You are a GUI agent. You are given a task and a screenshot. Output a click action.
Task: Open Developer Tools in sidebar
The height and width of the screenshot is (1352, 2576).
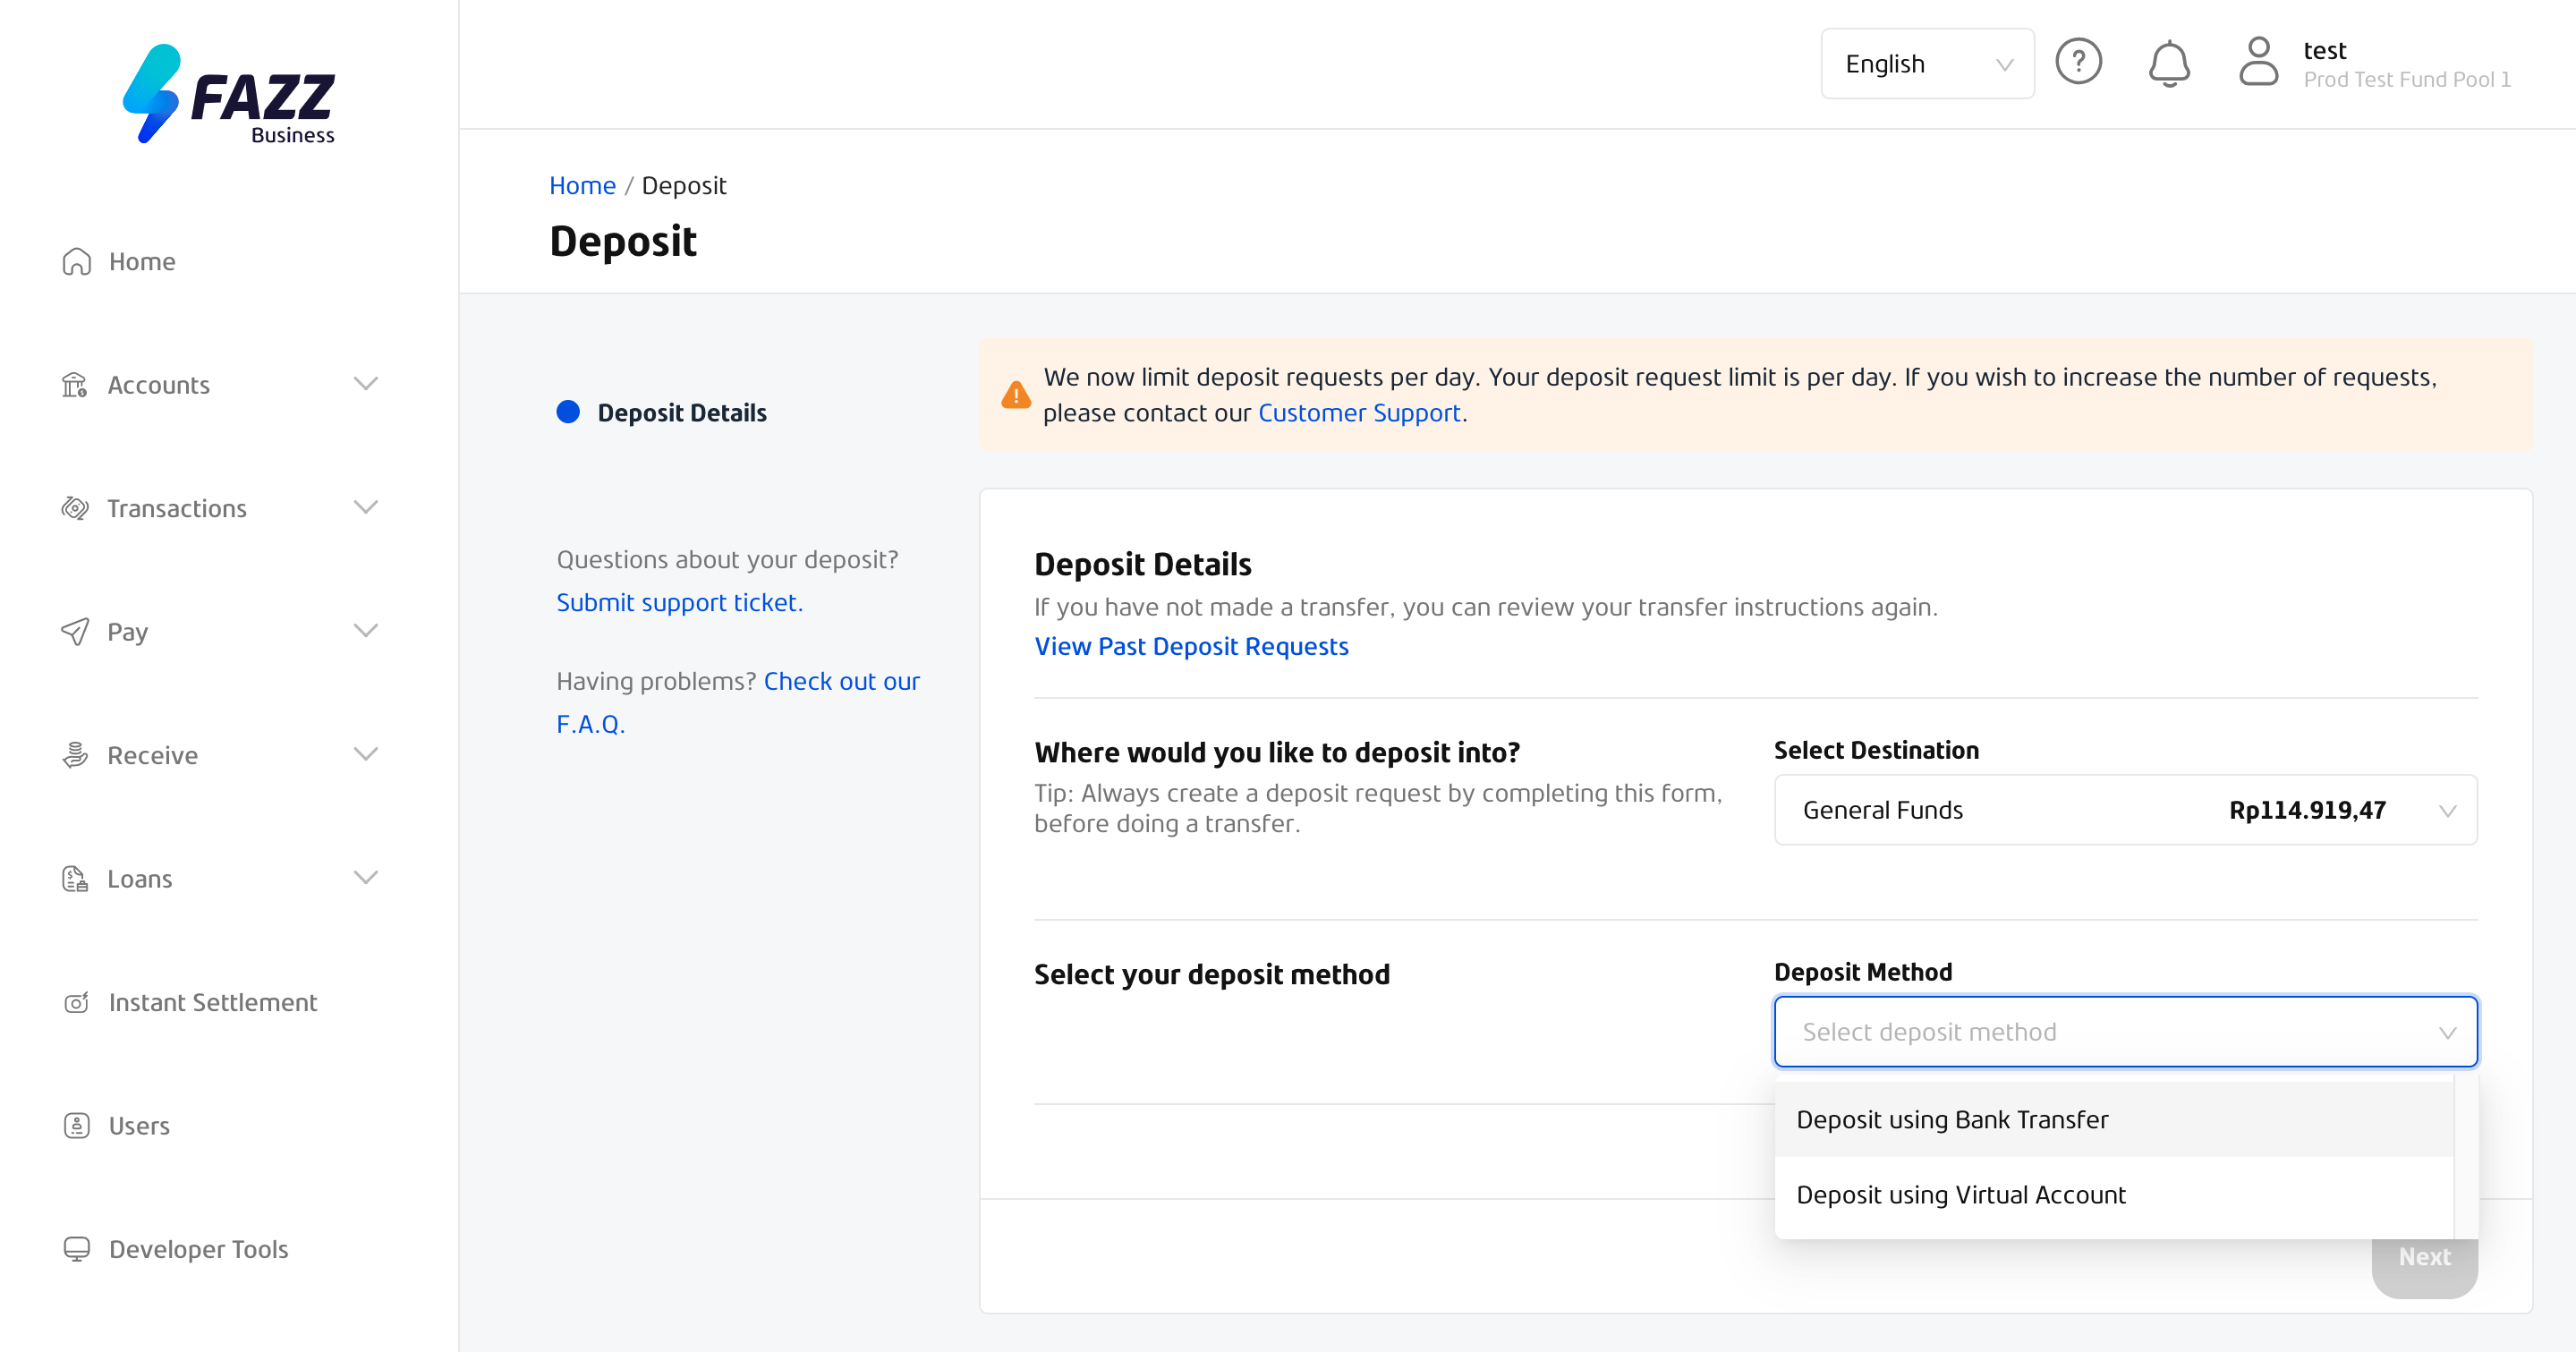tap(198, 1250)
